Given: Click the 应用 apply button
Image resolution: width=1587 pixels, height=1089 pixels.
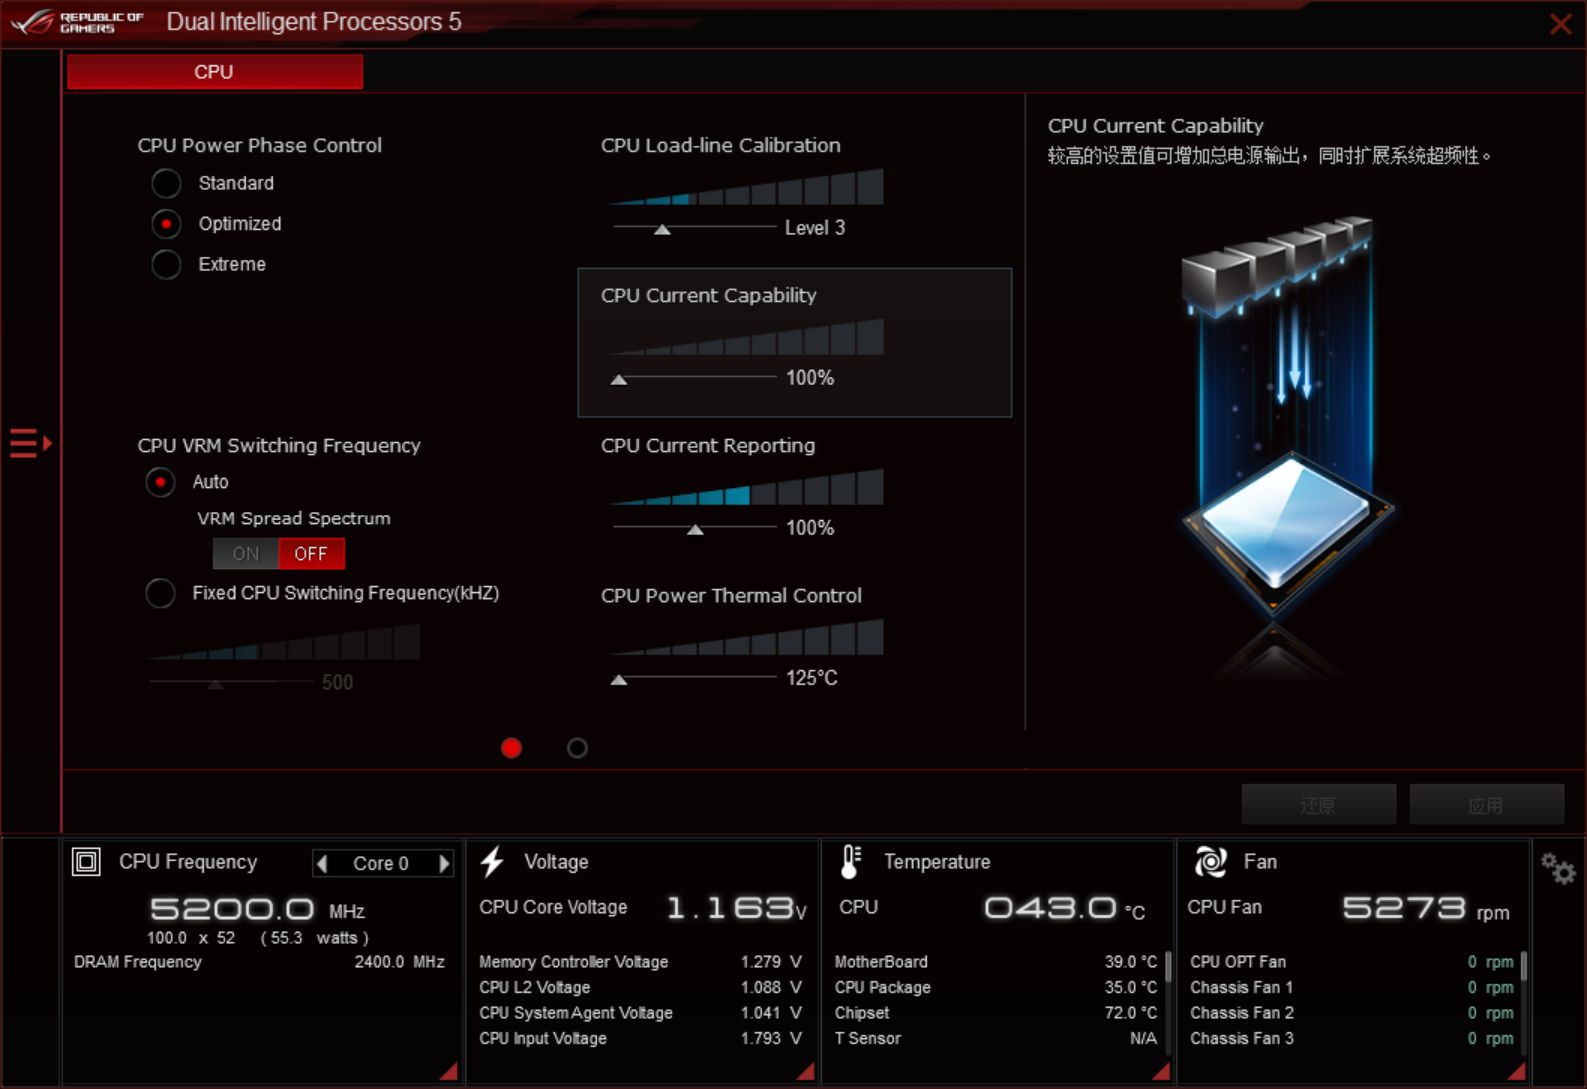Looking at the screenshot, I should click(x=1486, y=805).
